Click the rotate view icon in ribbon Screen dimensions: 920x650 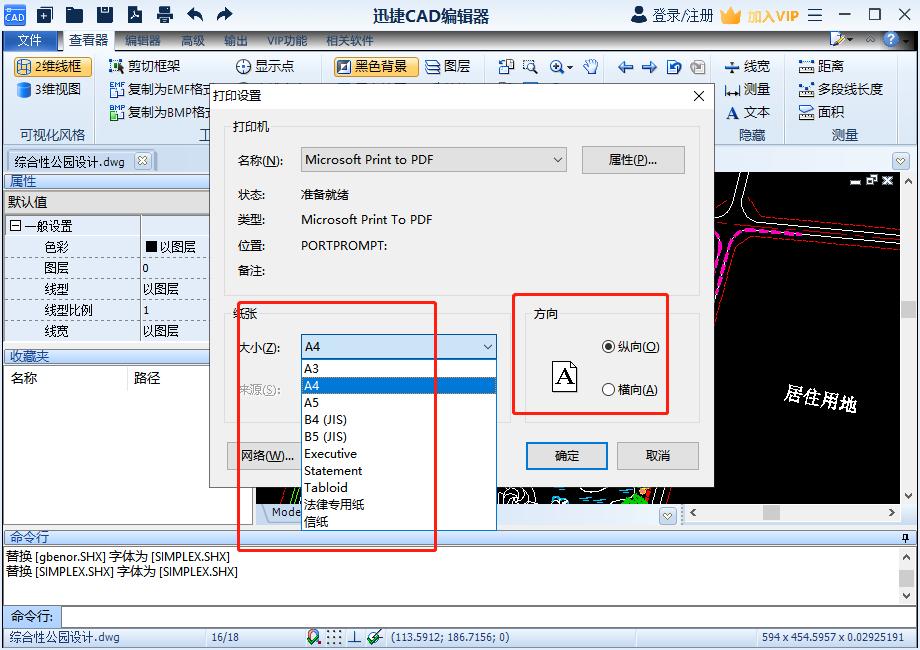674,67
